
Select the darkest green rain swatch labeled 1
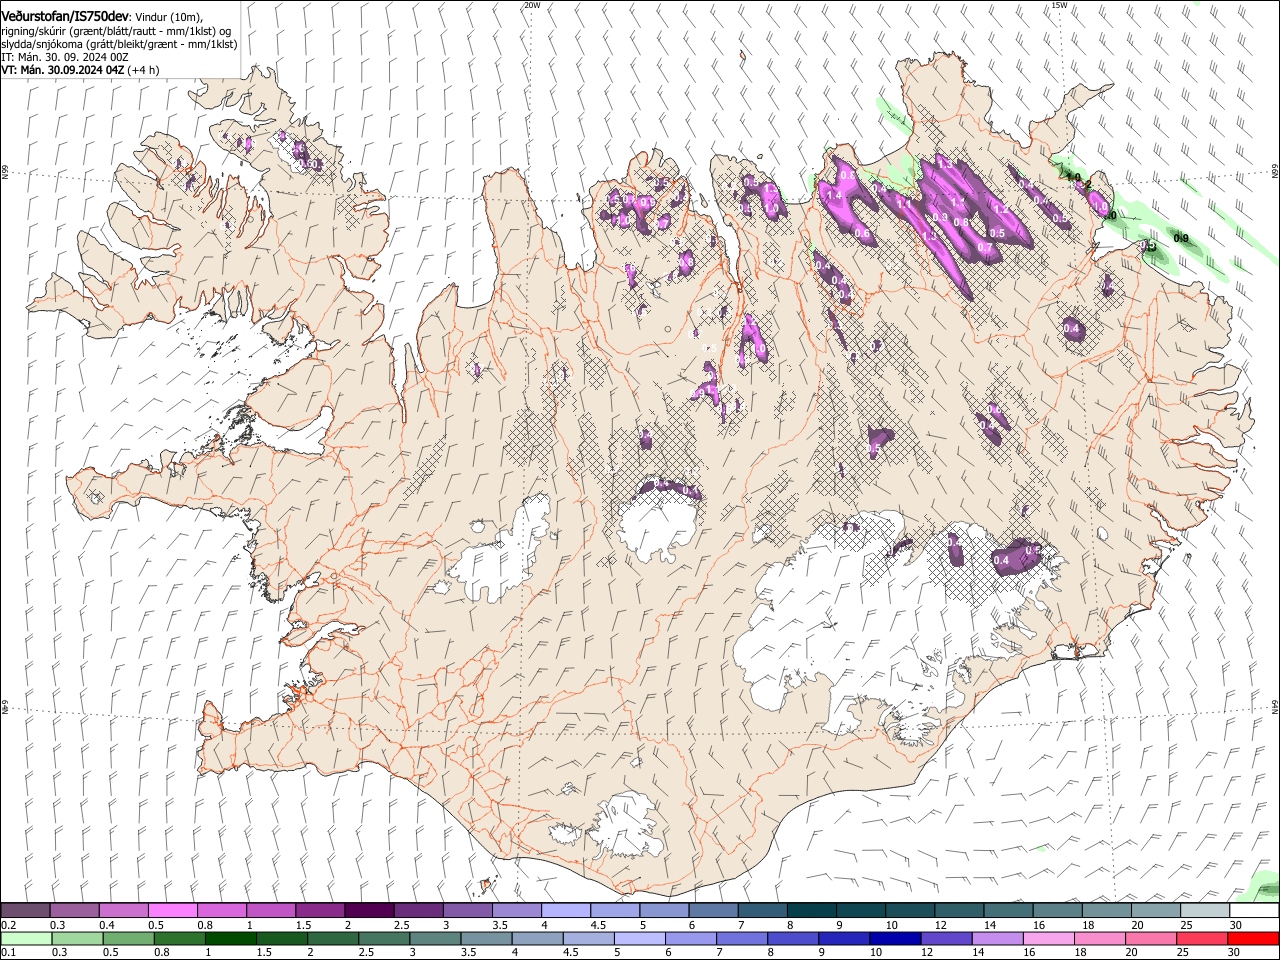click(x=231, y=938)
